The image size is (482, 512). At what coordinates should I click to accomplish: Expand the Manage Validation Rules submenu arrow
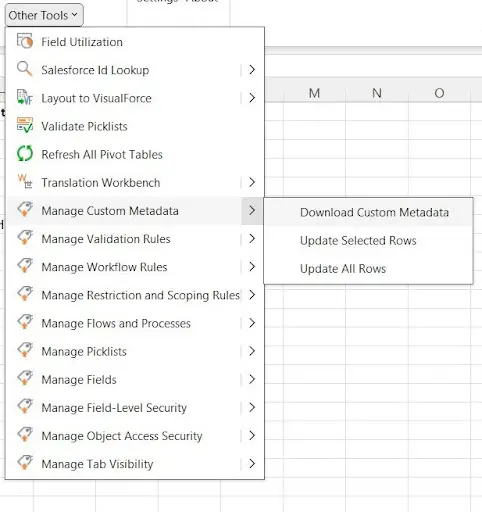click(x=252, y=238)
